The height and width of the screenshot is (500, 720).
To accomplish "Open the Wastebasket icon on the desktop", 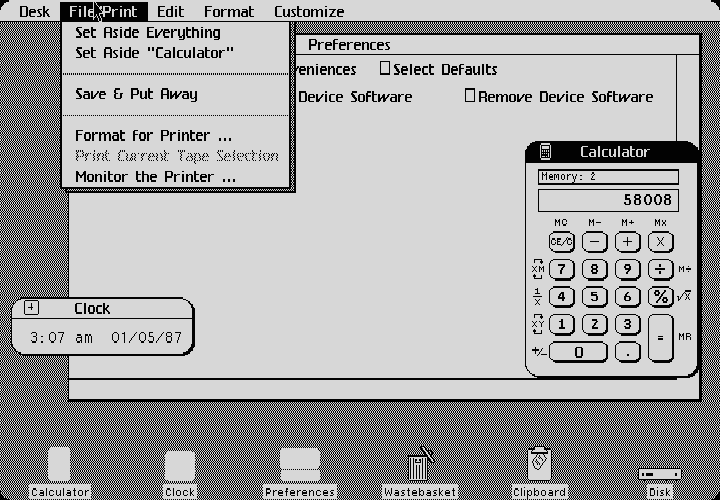I will pyautogui.click(x=419, y=466).
